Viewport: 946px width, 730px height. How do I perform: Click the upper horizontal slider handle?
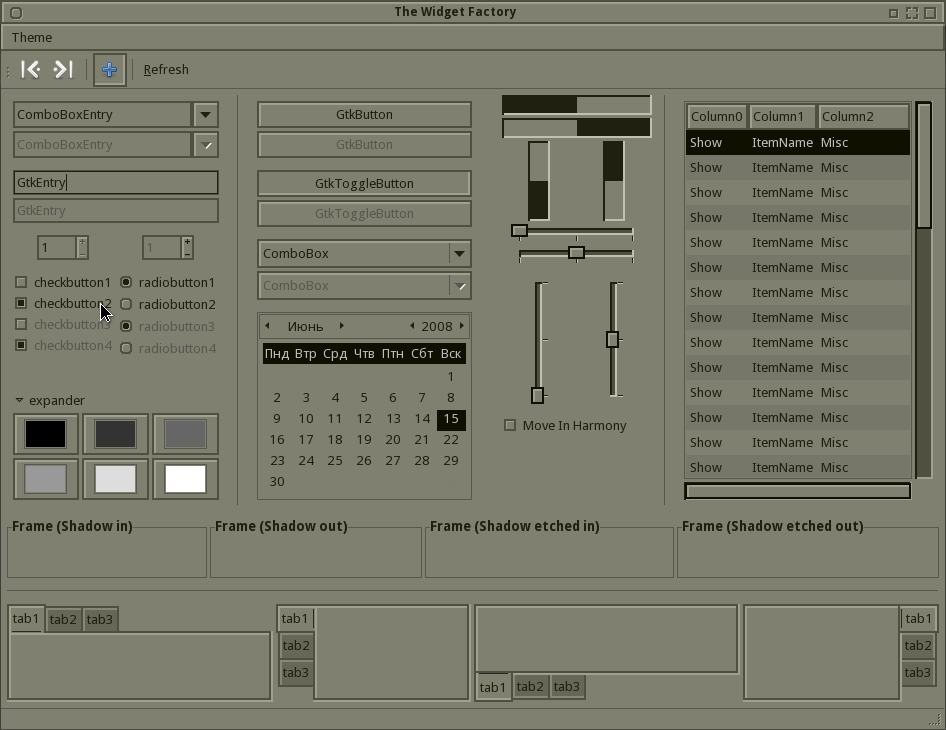[519, 230]
